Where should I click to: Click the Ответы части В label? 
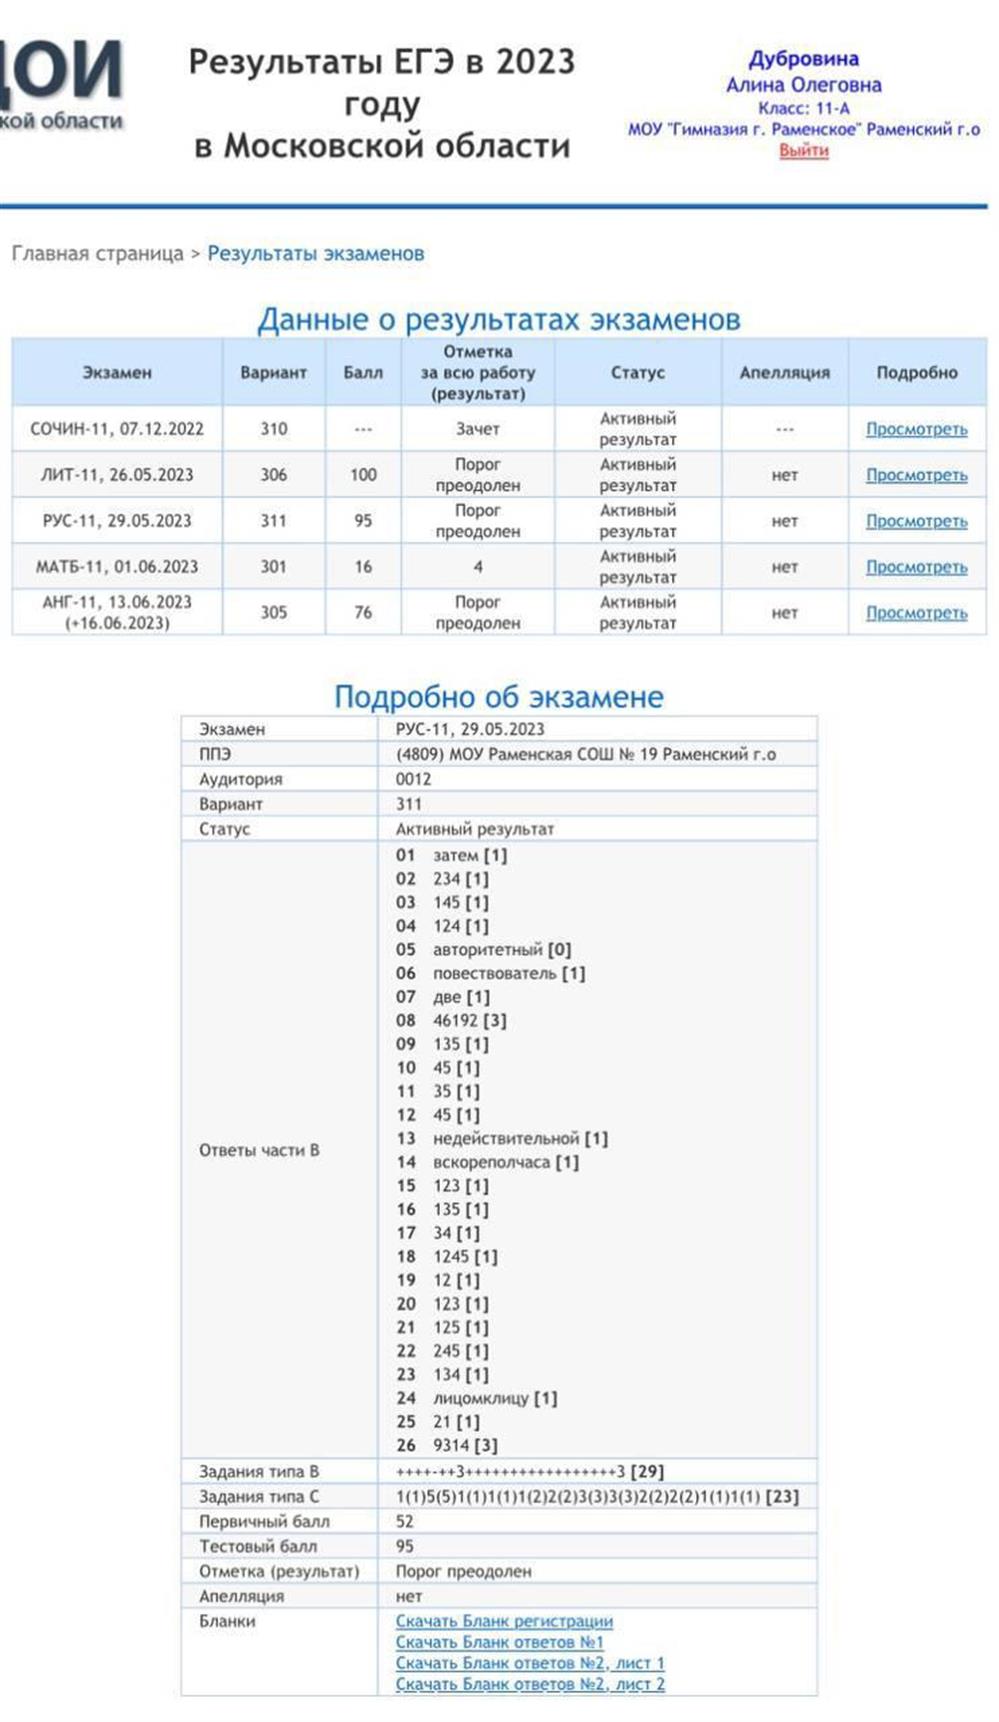(x=259, y=1150)
